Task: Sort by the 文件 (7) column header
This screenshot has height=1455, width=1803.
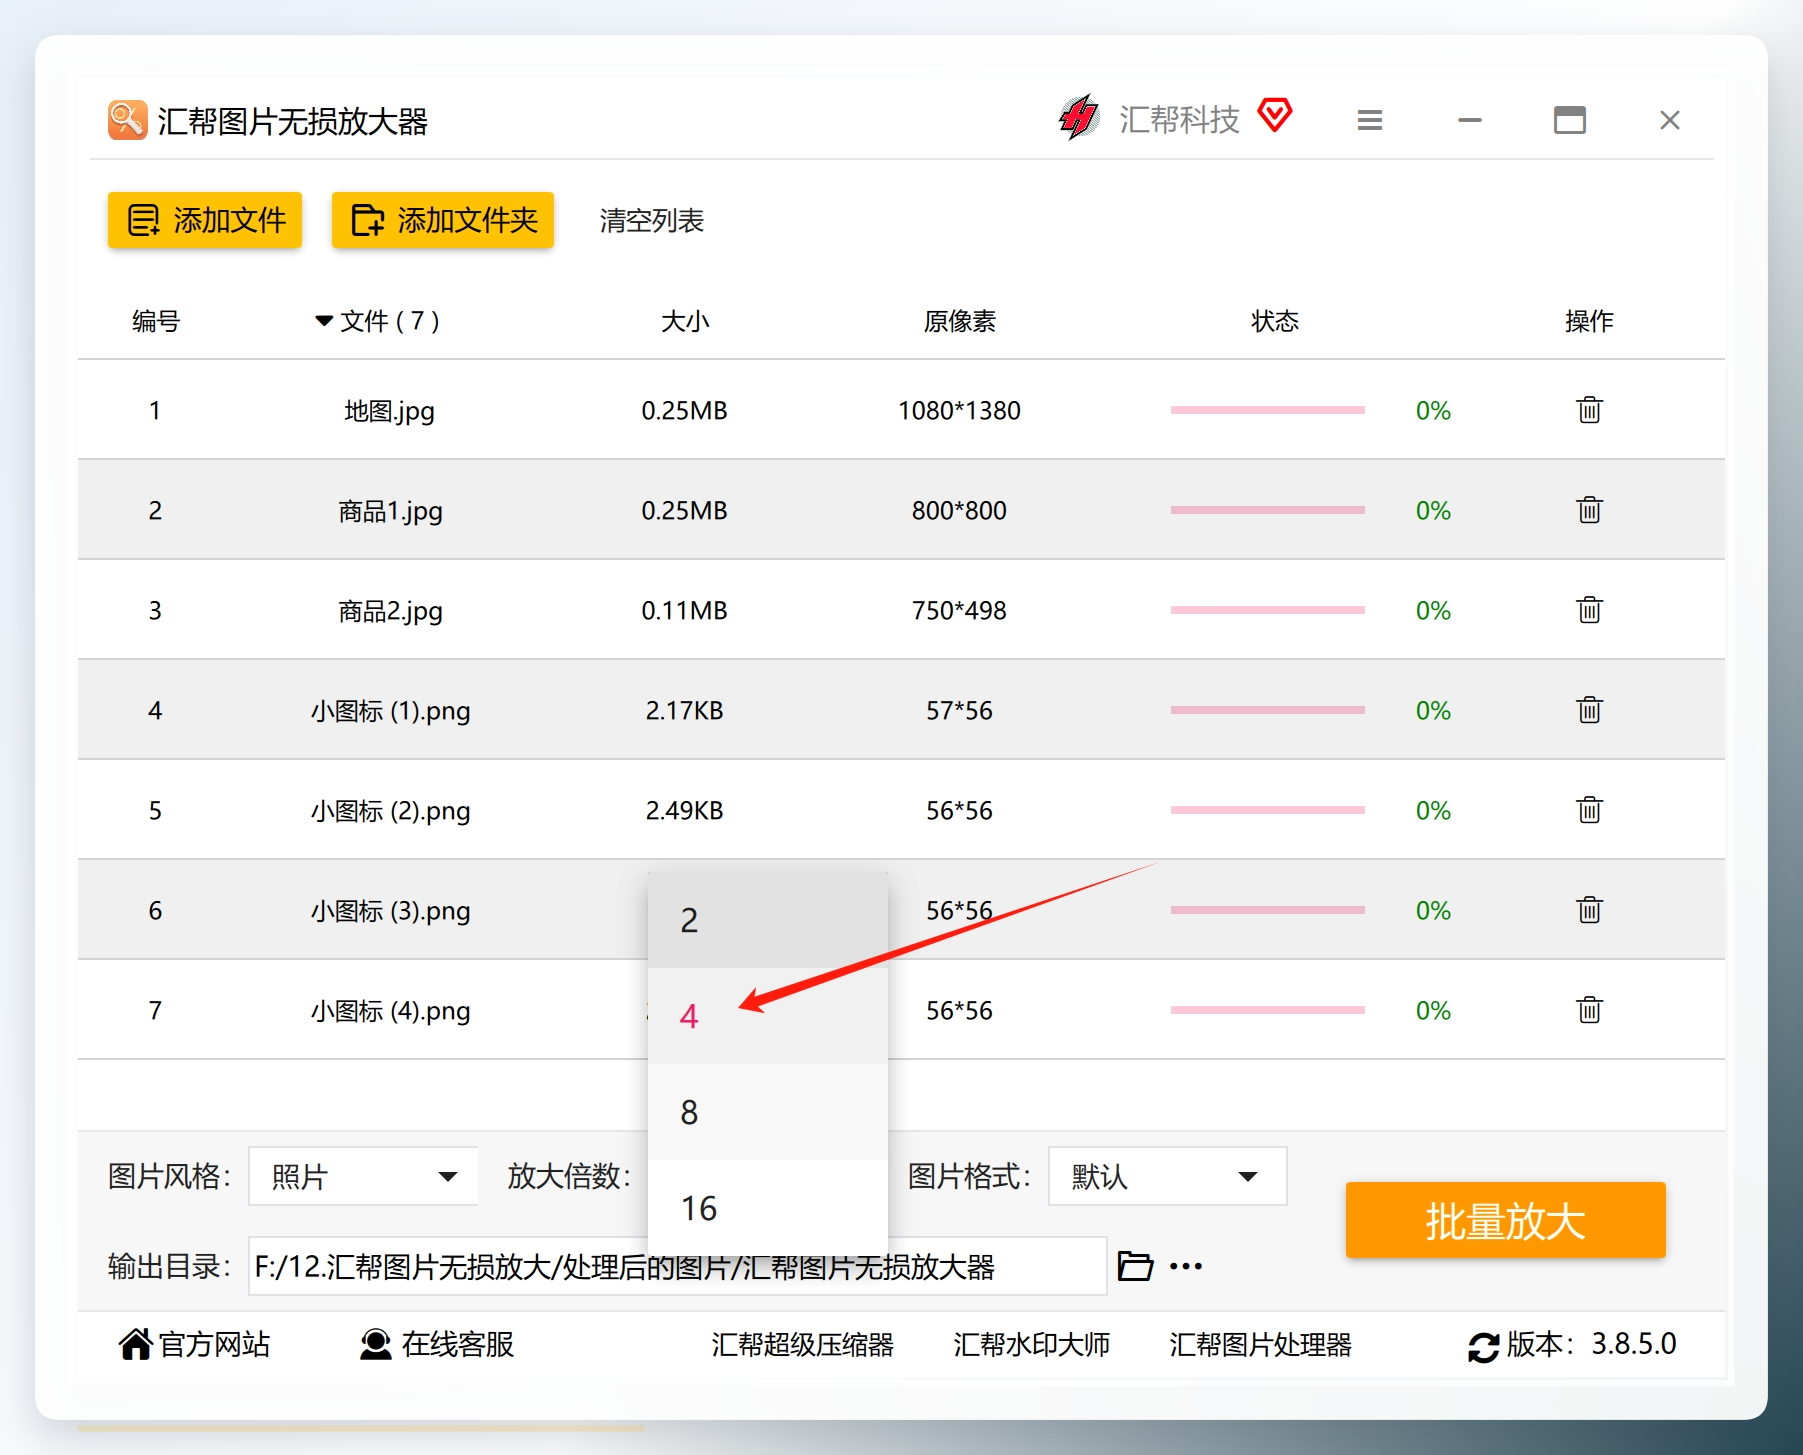Action: [378, 321]
